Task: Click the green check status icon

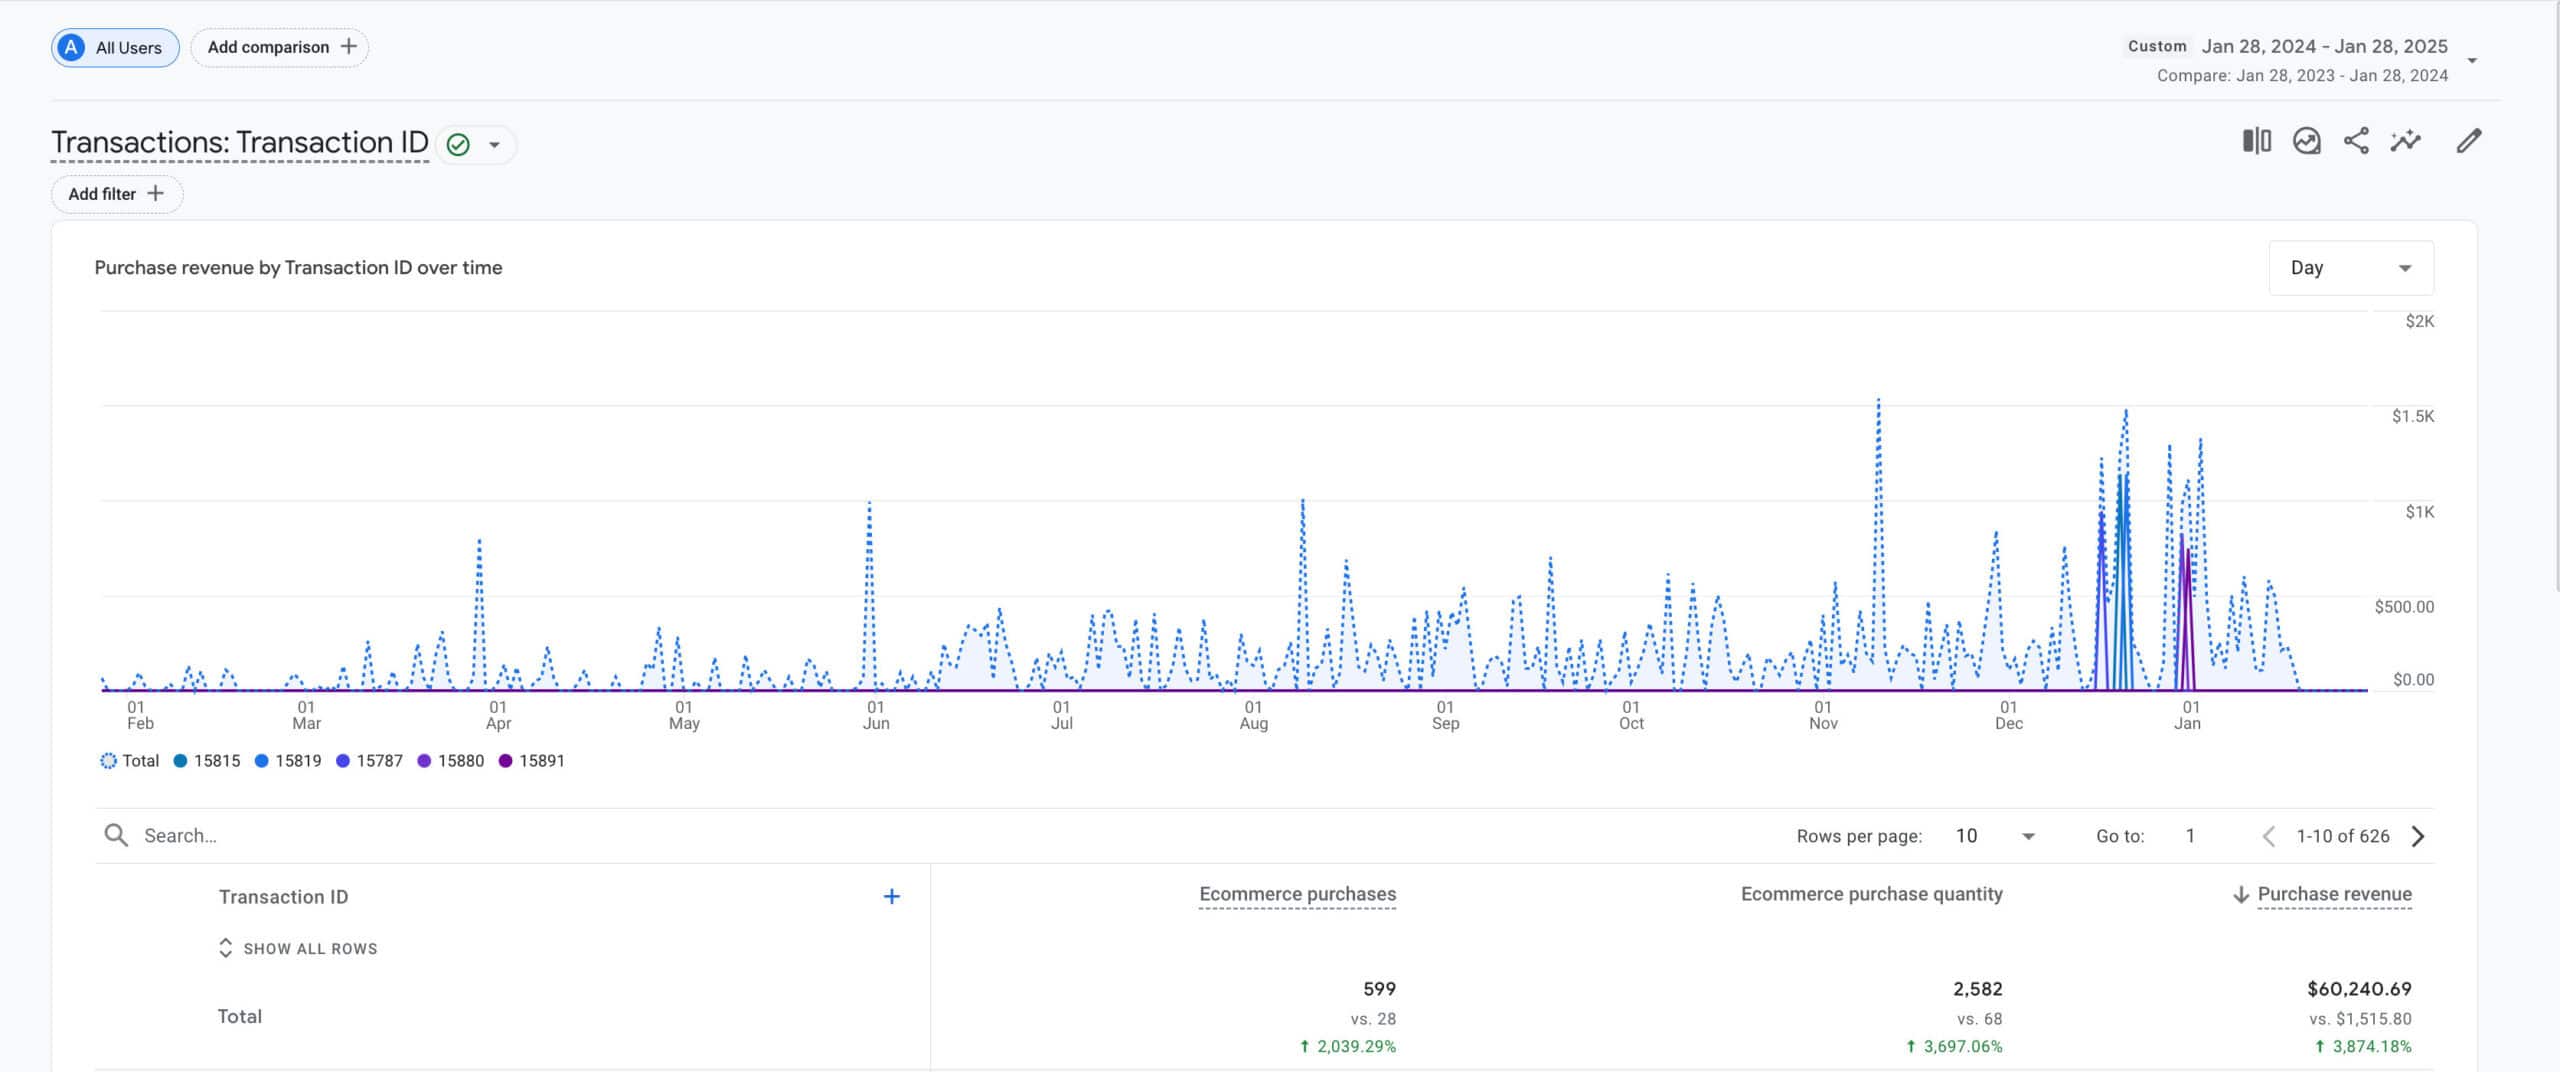Action: [x=458, y=145]
